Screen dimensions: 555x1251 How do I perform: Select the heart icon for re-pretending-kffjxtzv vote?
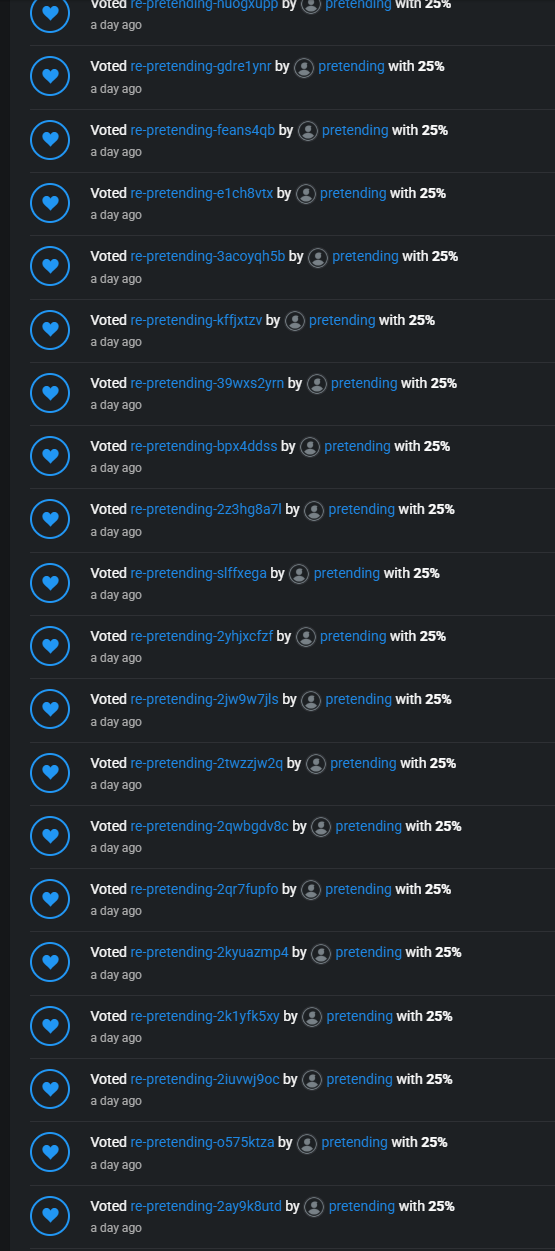click(x=50, y=330)
